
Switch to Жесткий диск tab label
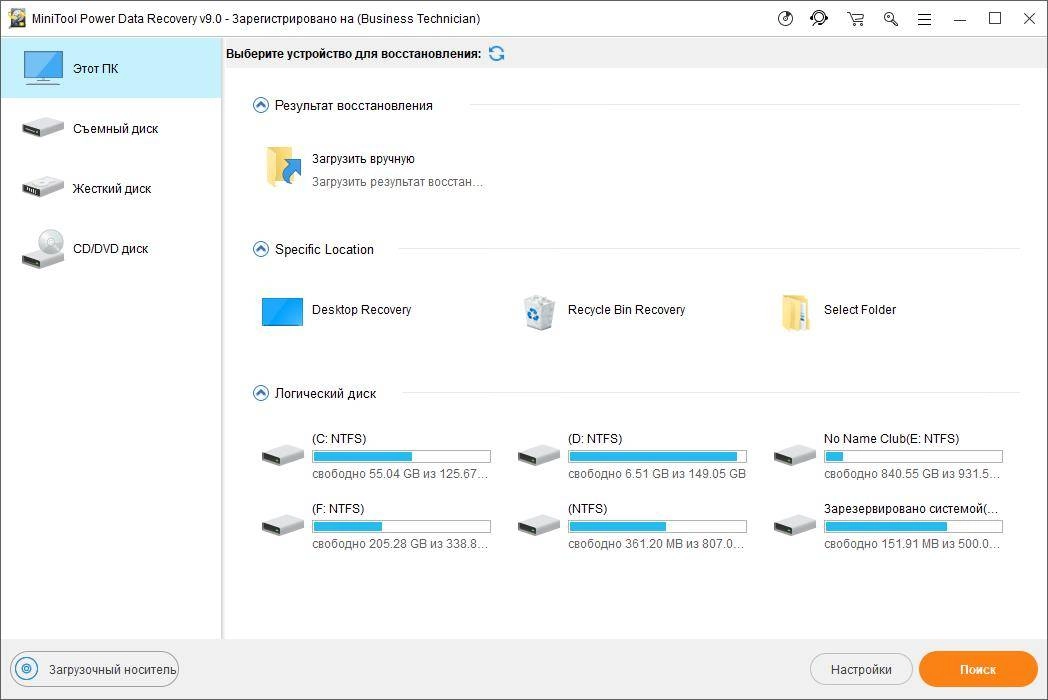click(112, 189)
